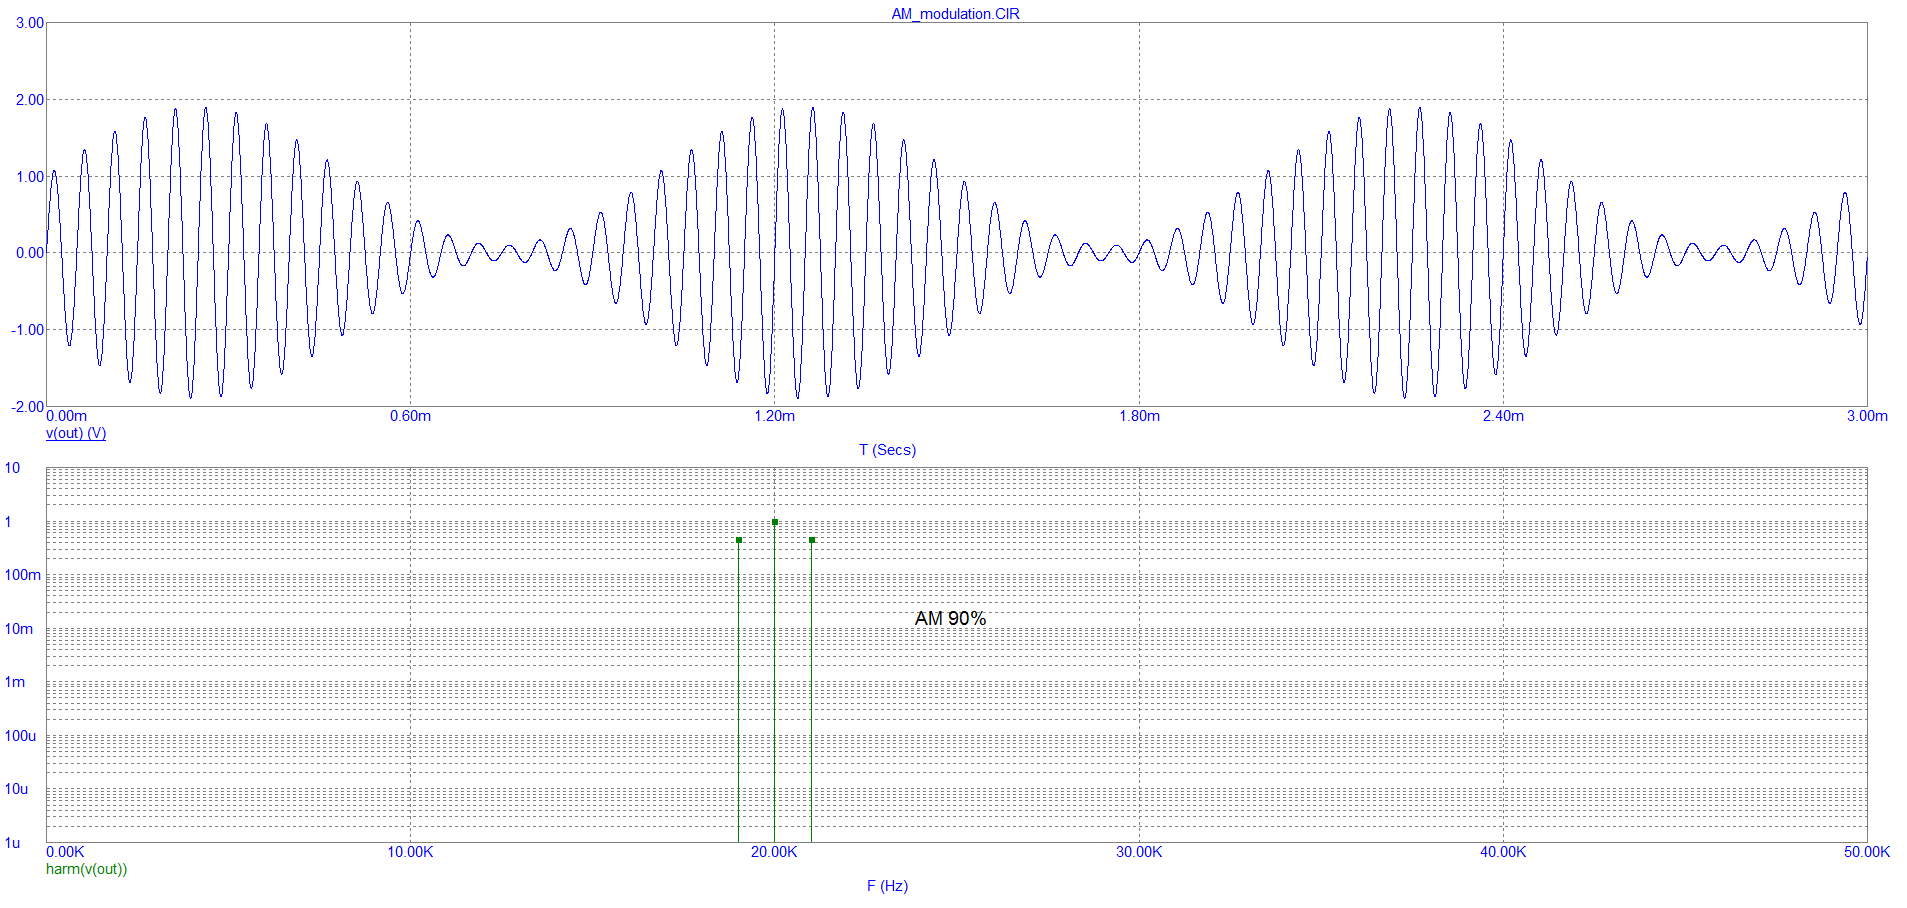Click the 10m spectrum magnitude label
This screenshot has width=1907, height=908.
pyautogui.click(x=19, y=629)
